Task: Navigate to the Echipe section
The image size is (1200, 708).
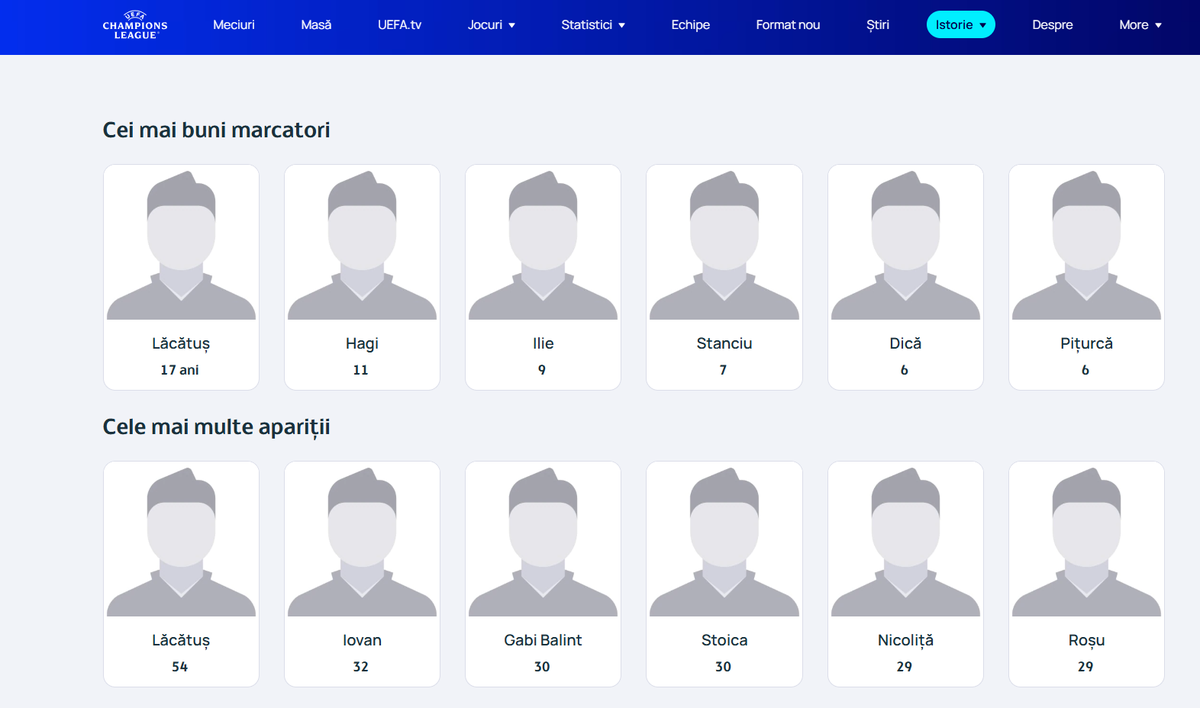Action: (x=690, y=24)
